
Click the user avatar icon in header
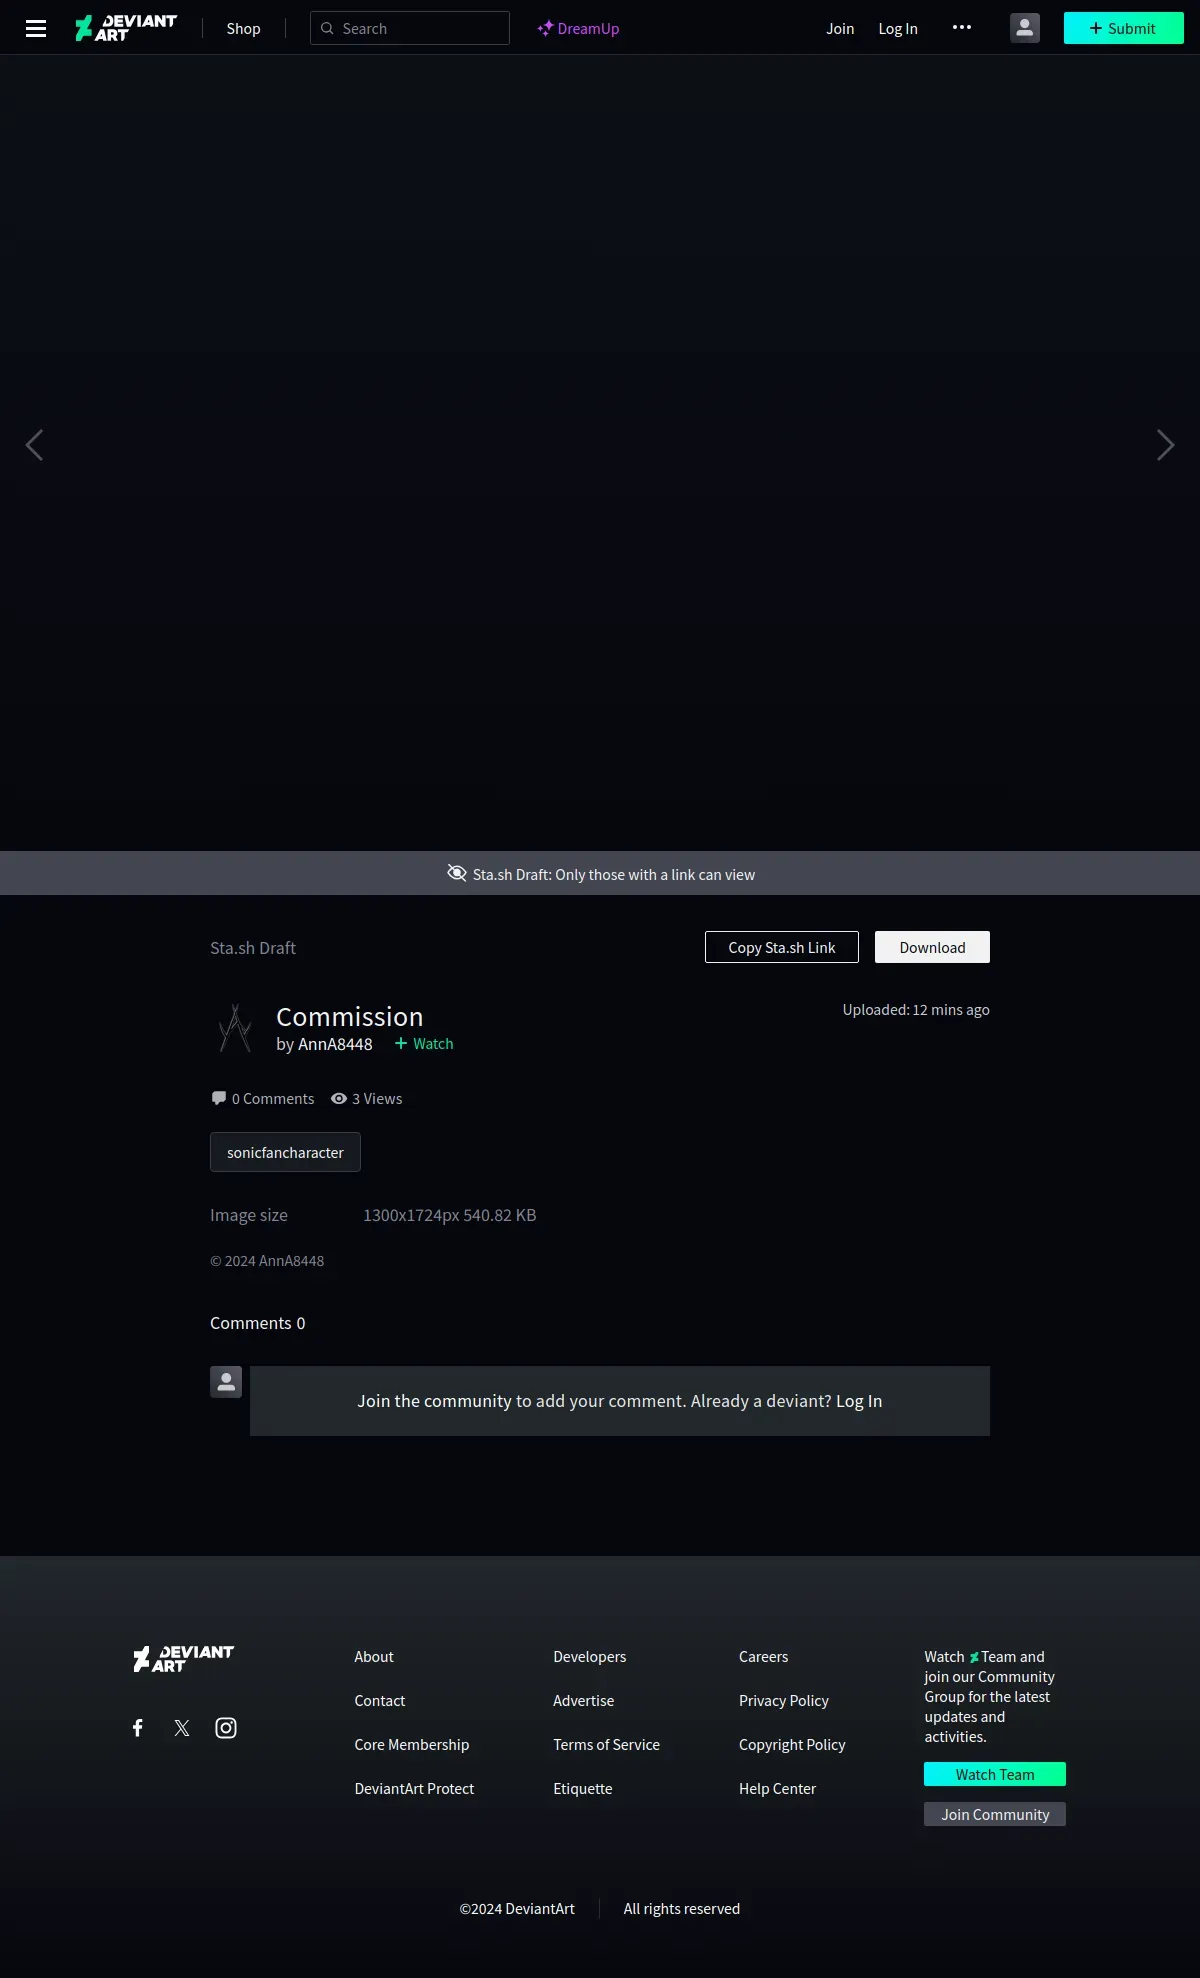(1025, 28)
